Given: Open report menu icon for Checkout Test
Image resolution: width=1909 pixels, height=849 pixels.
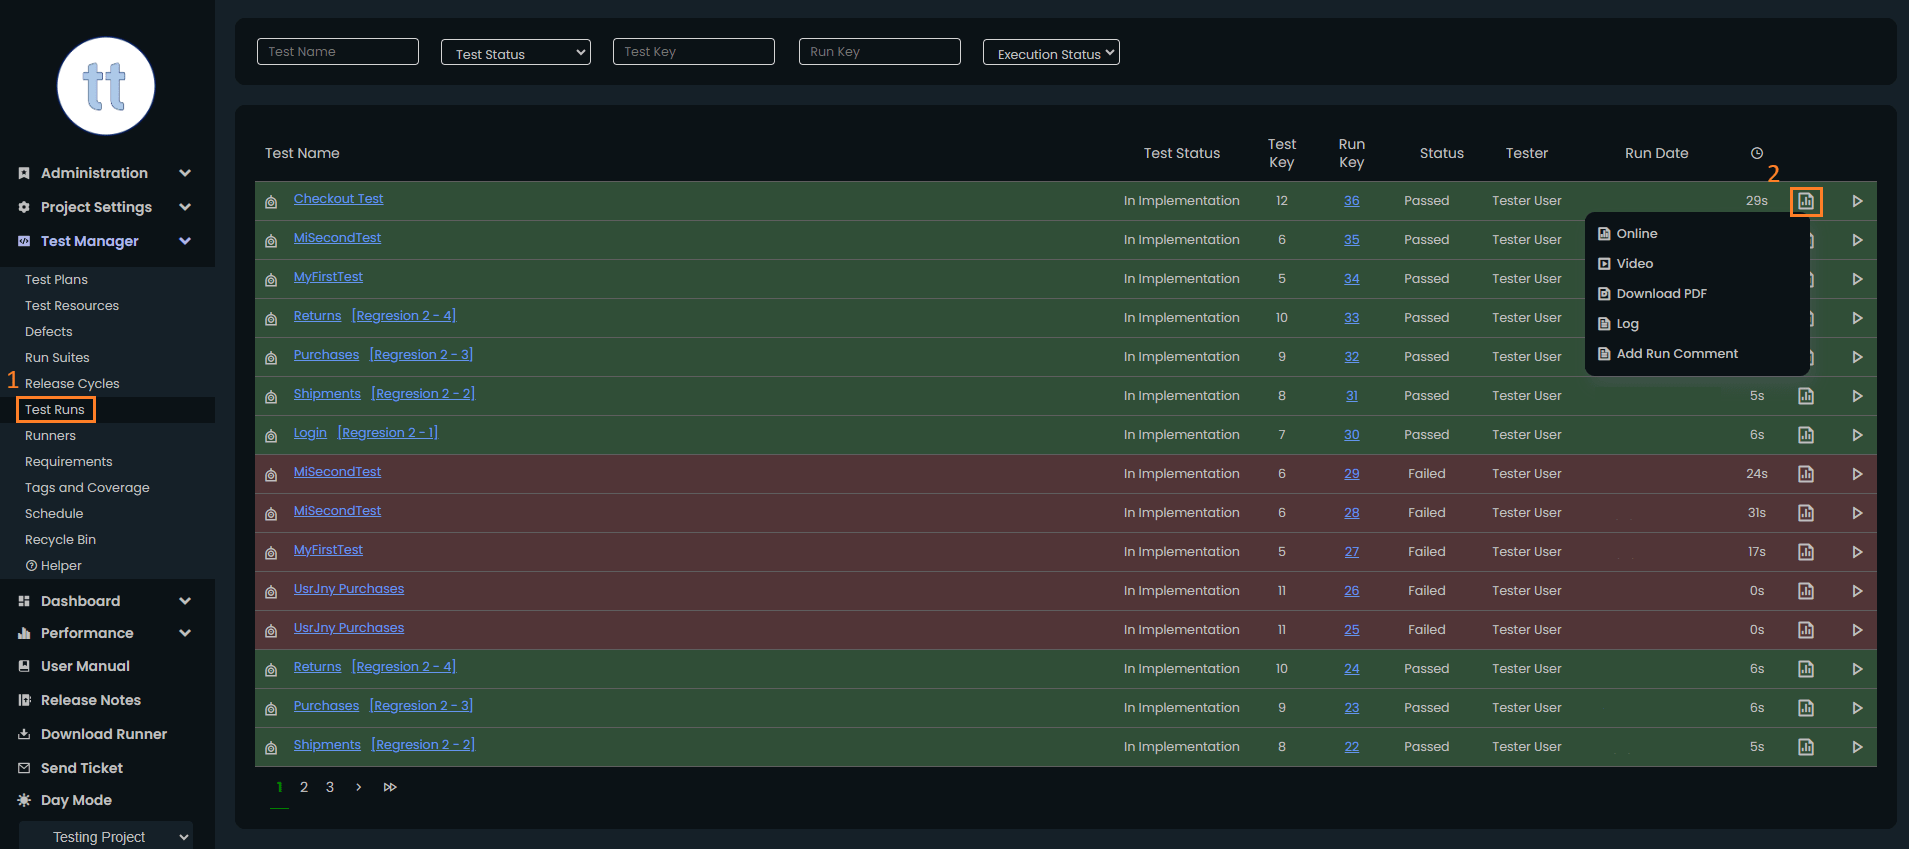Looking at the screenshot, I should tap(1805, 201).
